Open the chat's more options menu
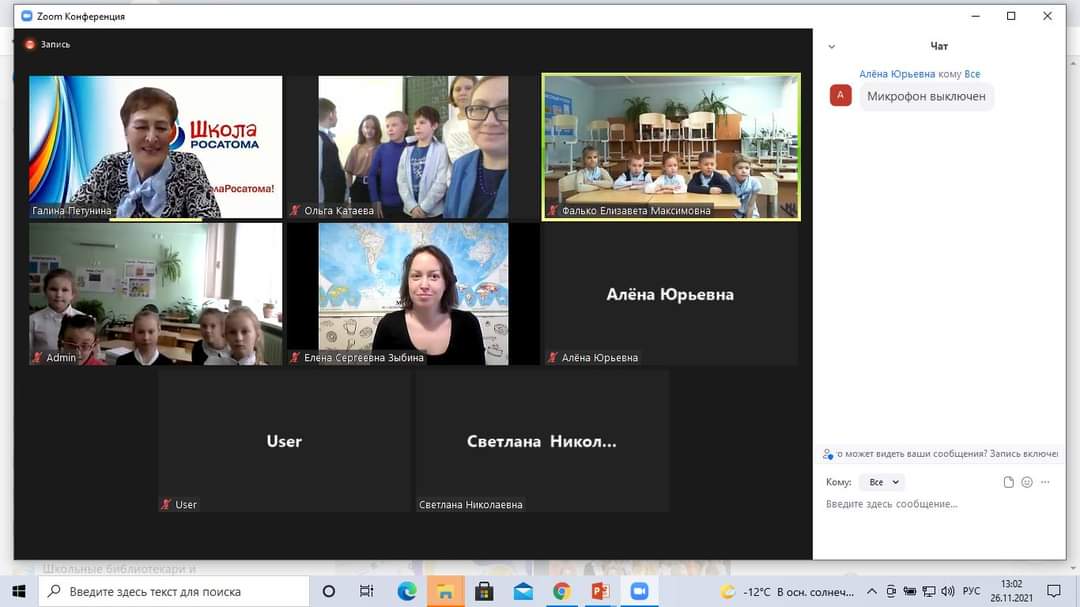Screen dimensions: 1080x607 coord(1046,482)
